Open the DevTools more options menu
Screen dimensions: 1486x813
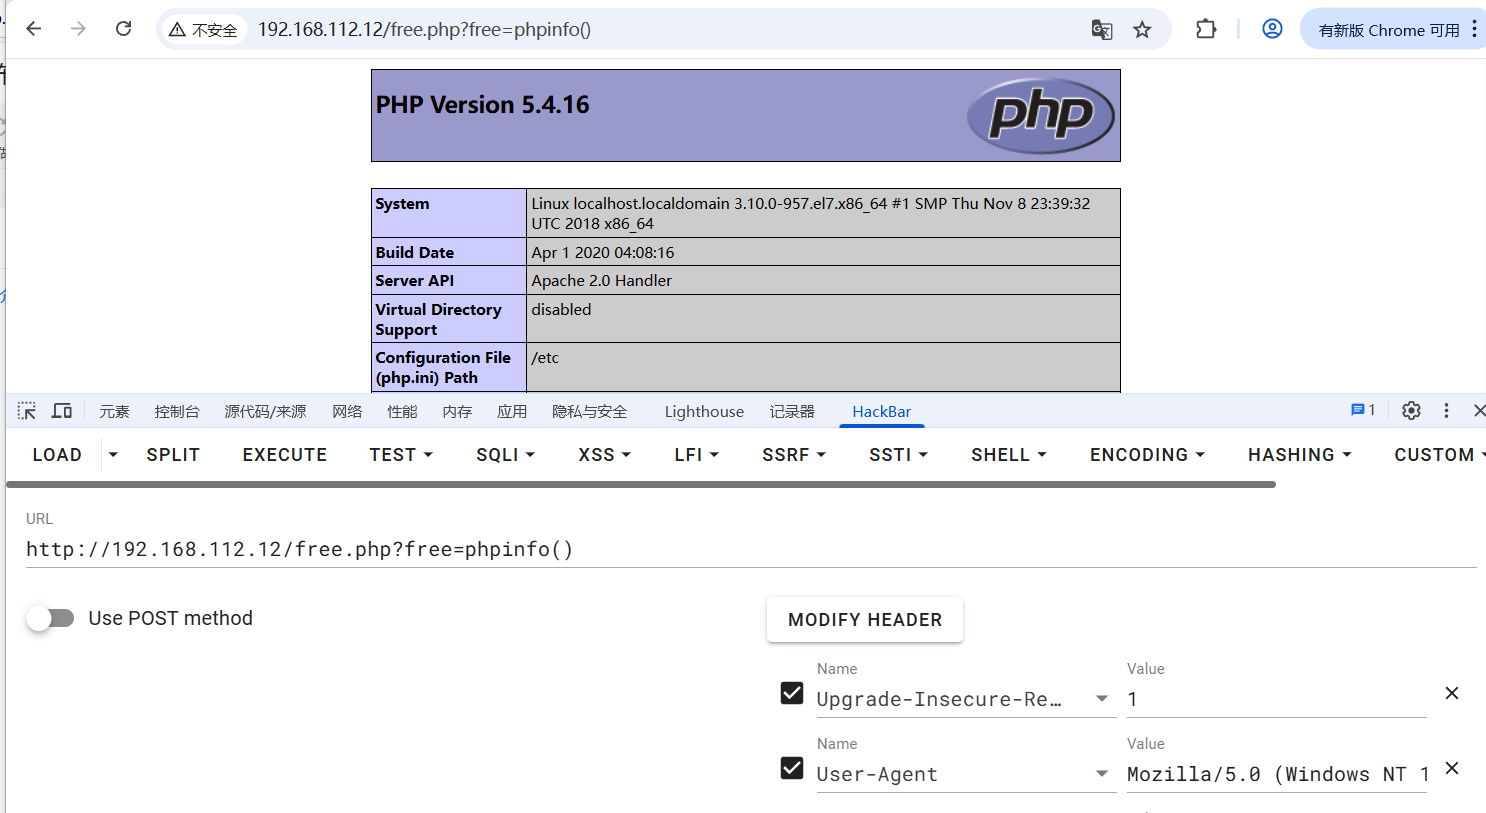(1446, 410)
